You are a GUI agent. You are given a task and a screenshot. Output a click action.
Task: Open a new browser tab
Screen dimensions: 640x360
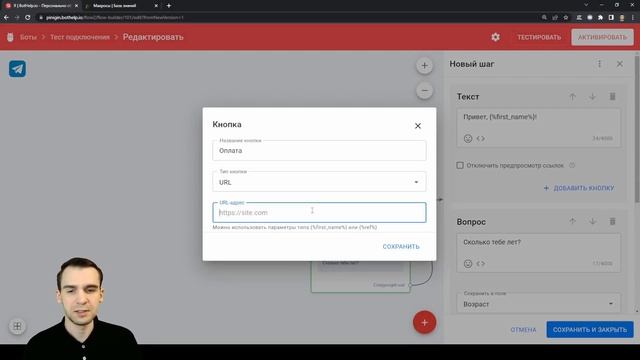pos(169,6)
